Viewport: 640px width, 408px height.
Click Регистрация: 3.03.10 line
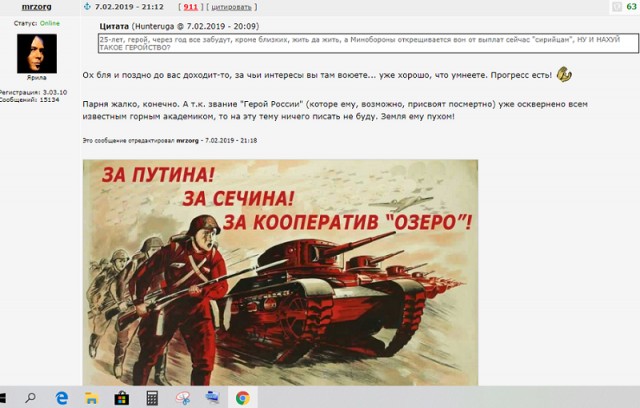coord(33,92)
